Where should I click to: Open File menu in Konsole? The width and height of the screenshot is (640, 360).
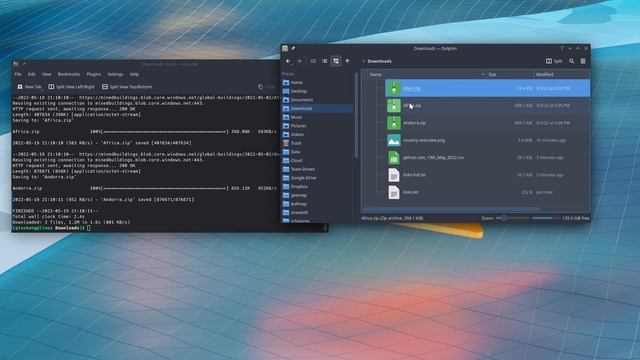[x=18, y=74]
